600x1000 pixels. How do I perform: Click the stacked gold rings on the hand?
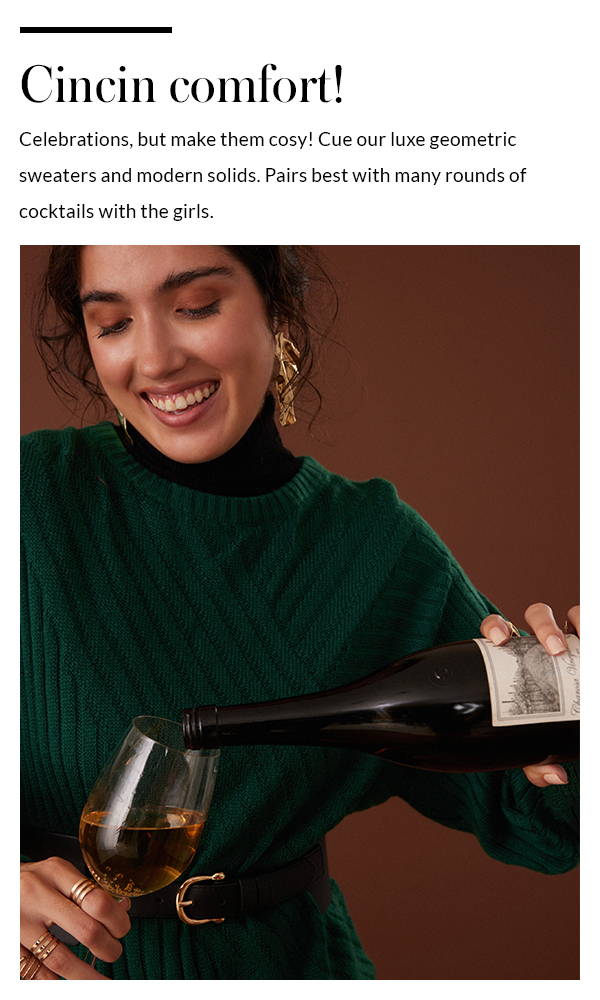(83, 890)
